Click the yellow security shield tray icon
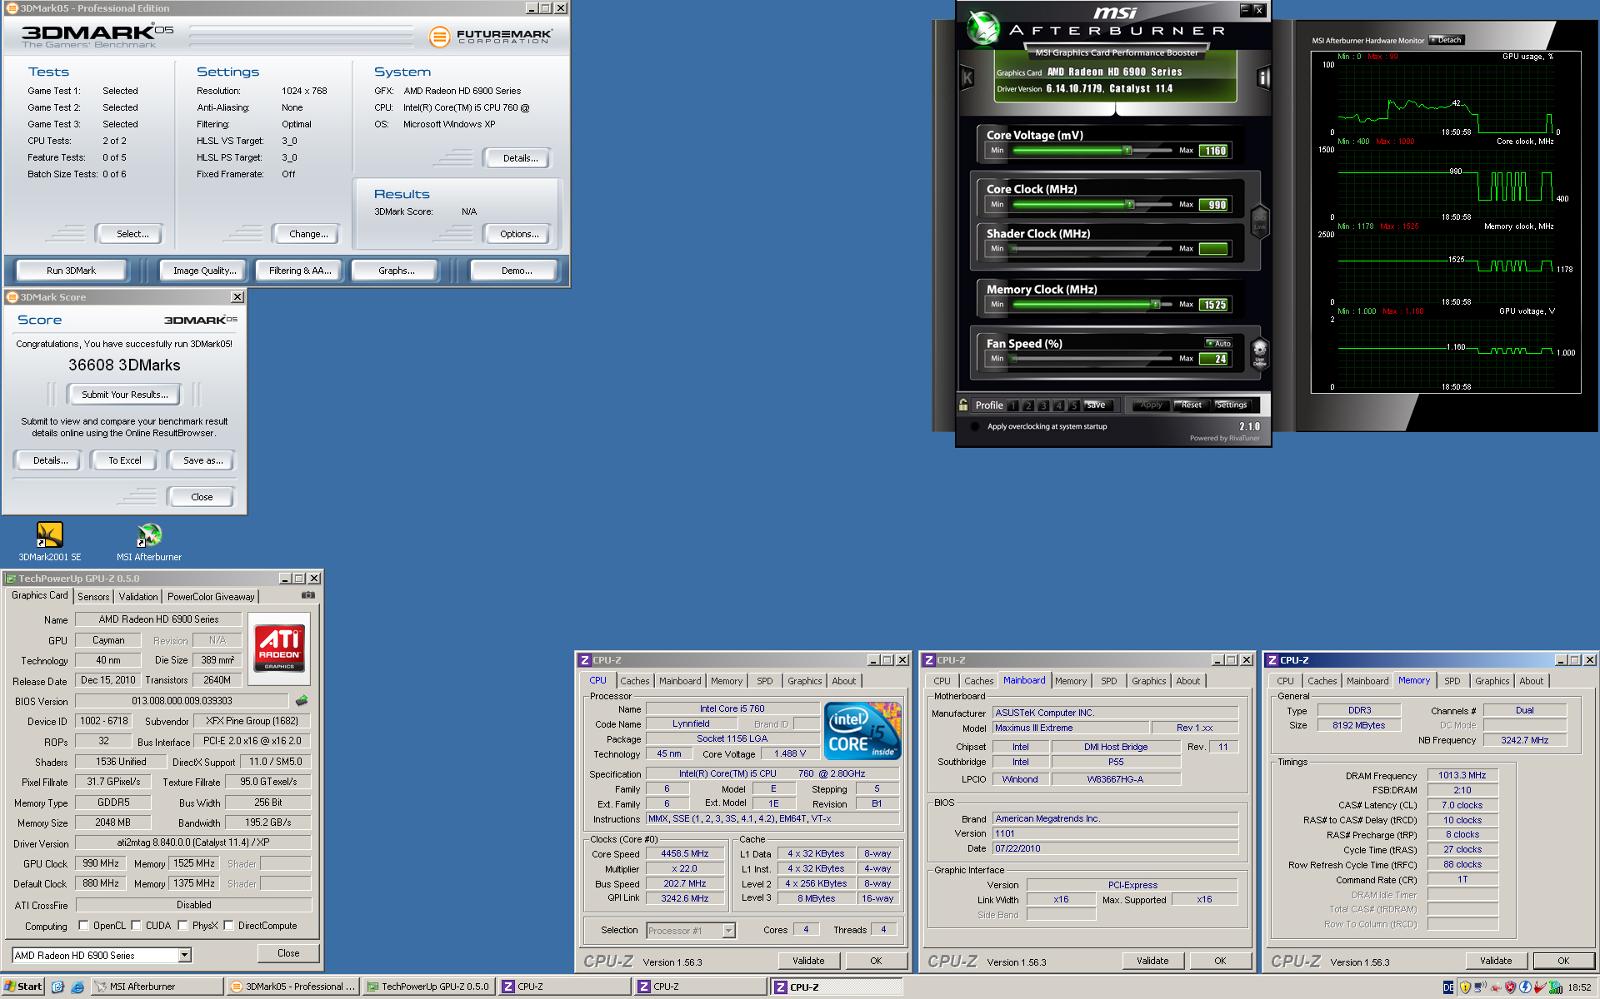The height and width of the screenshot is (999, 1600). pyautogui.click(x=1466, y=987)
